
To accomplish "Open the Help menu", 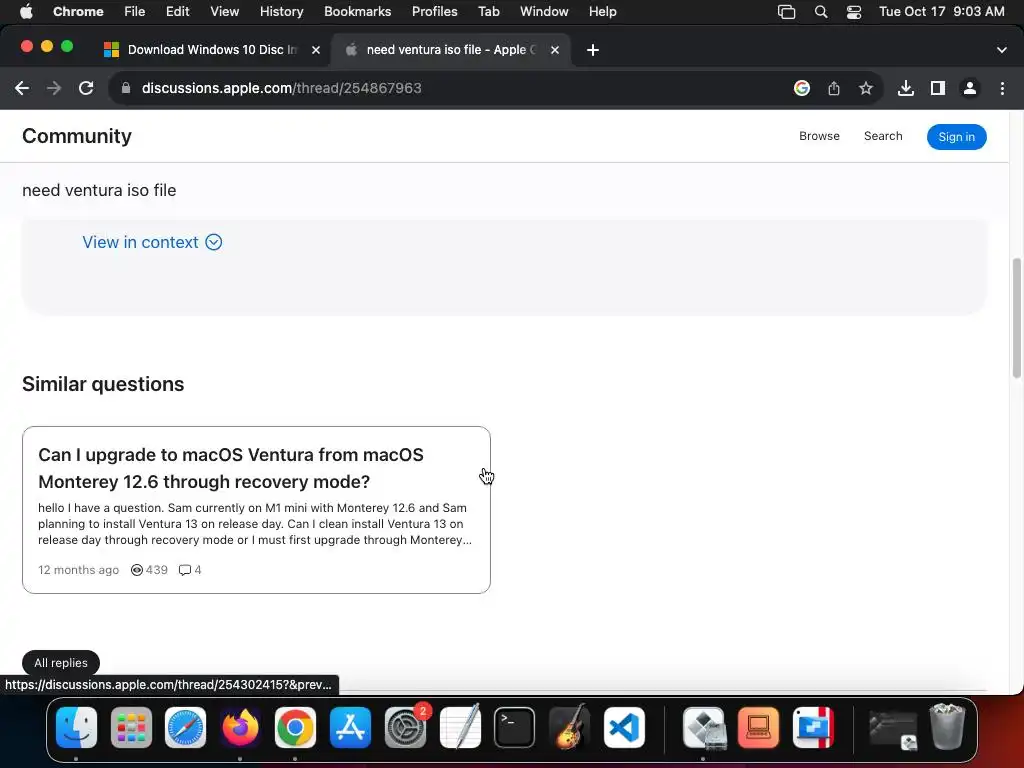I will [602, 12].
